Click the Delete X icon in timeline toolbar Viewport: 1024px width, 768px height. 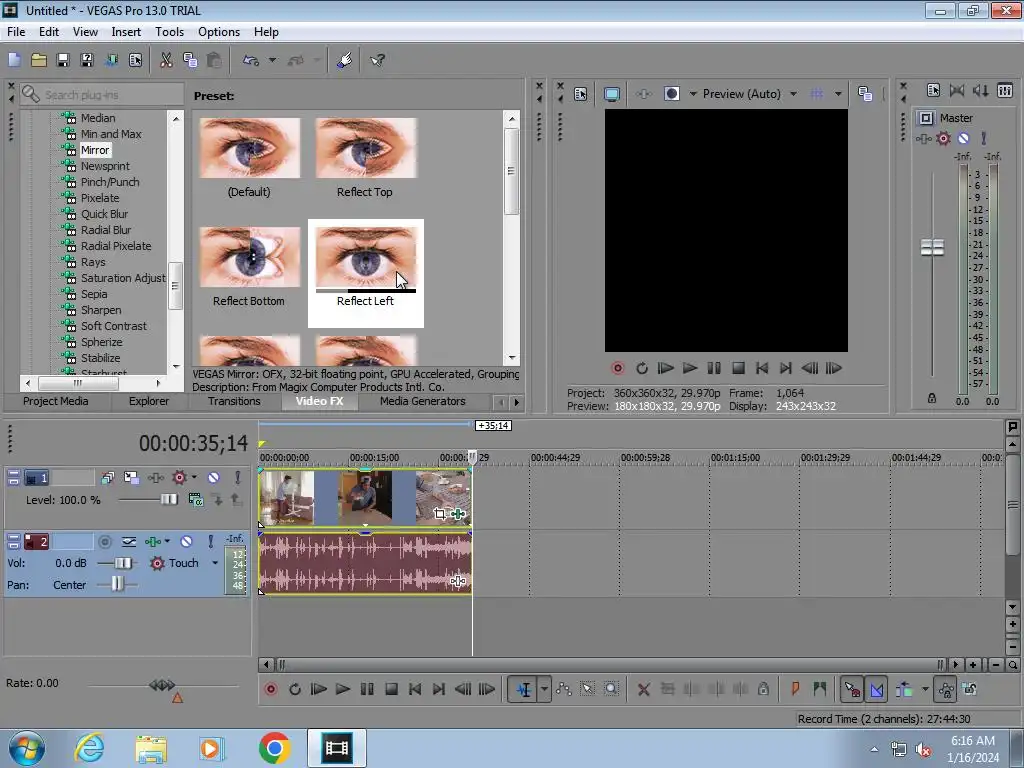pos(643,689)
